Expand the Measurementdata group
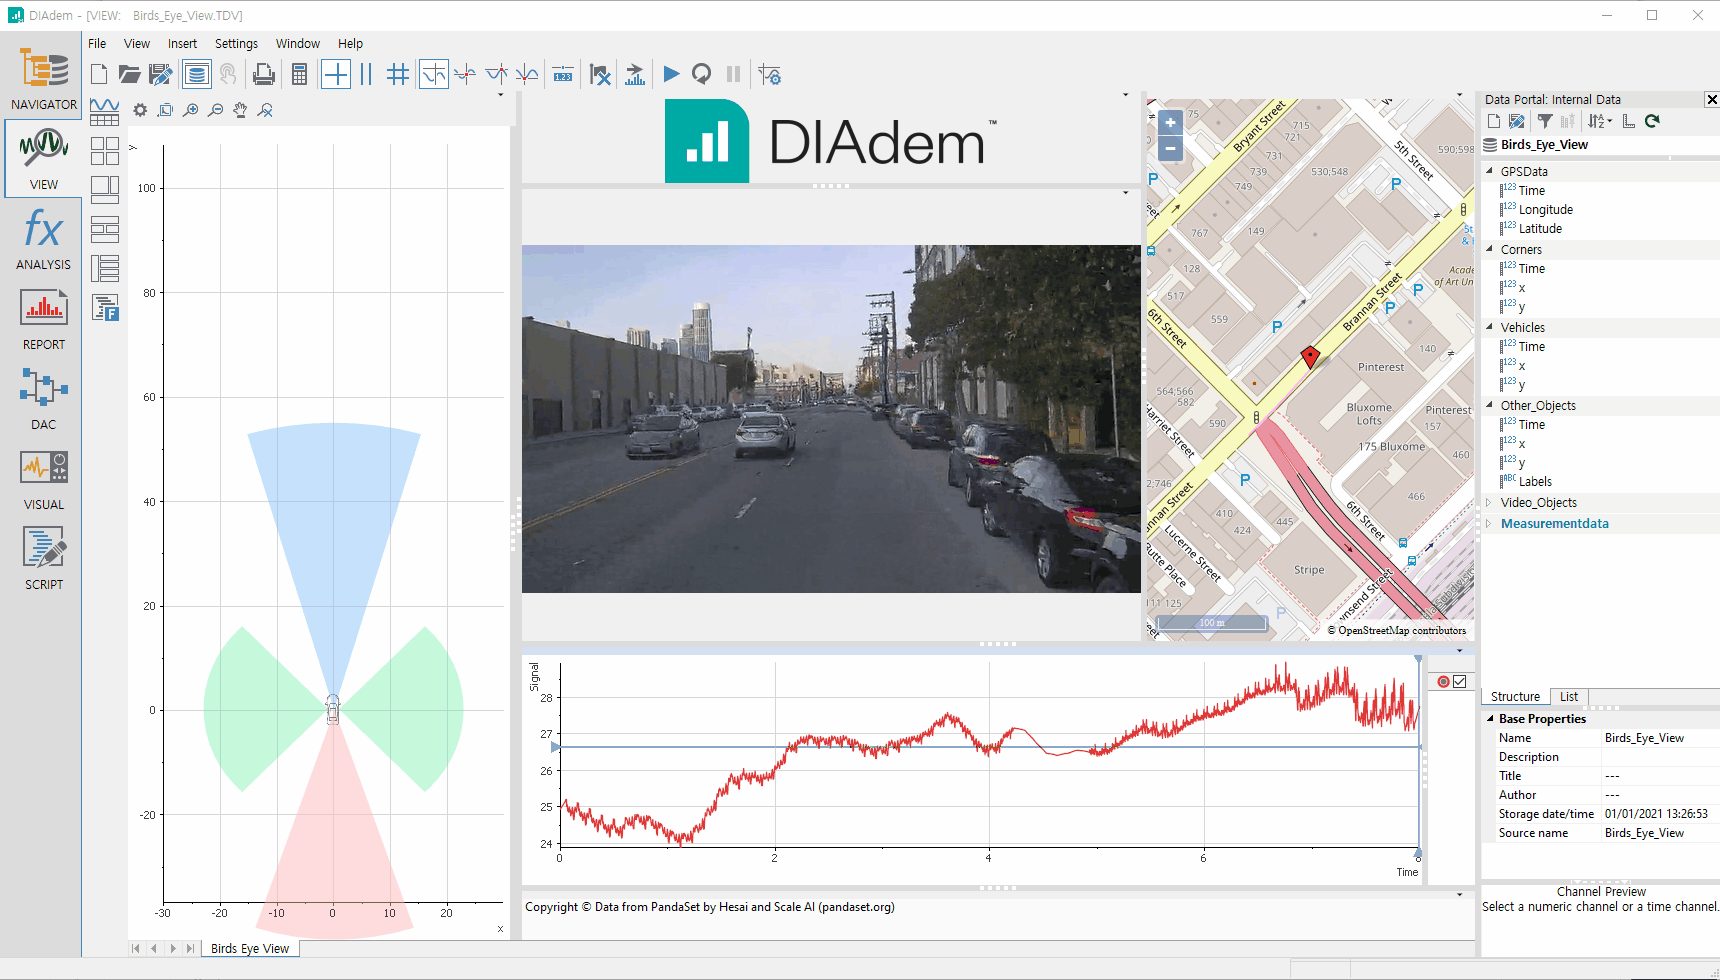This screenshot has width=1720, height=980. [1489, 523]
